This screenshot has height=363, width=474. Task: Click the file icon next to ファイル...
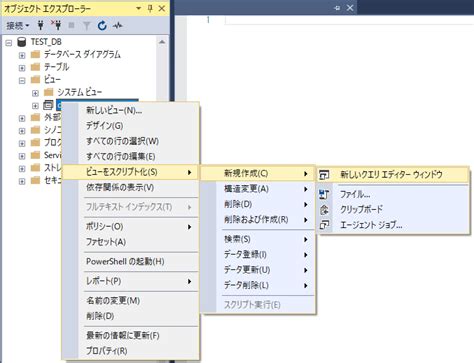324,194
